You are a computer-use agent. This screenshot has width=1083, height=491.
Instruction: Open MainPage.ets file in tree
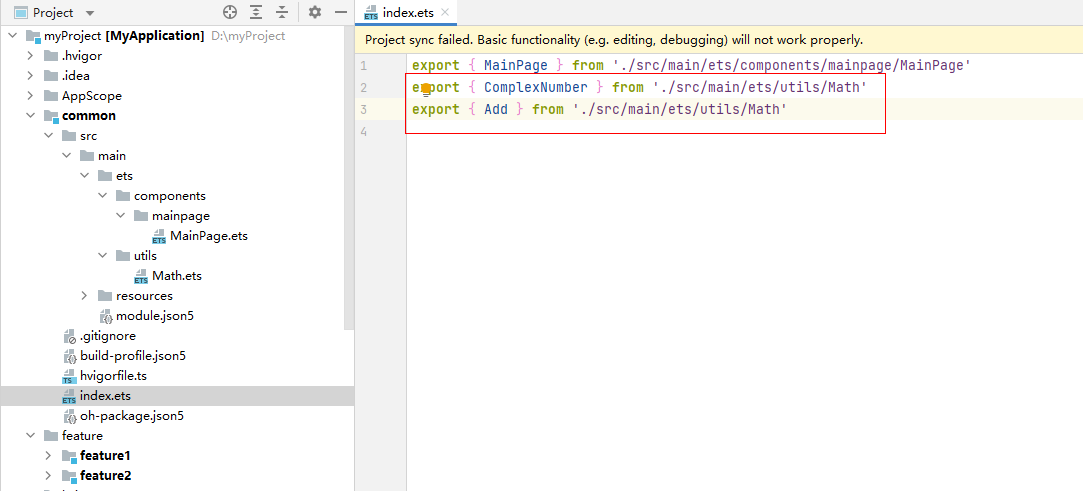point(209,235)
